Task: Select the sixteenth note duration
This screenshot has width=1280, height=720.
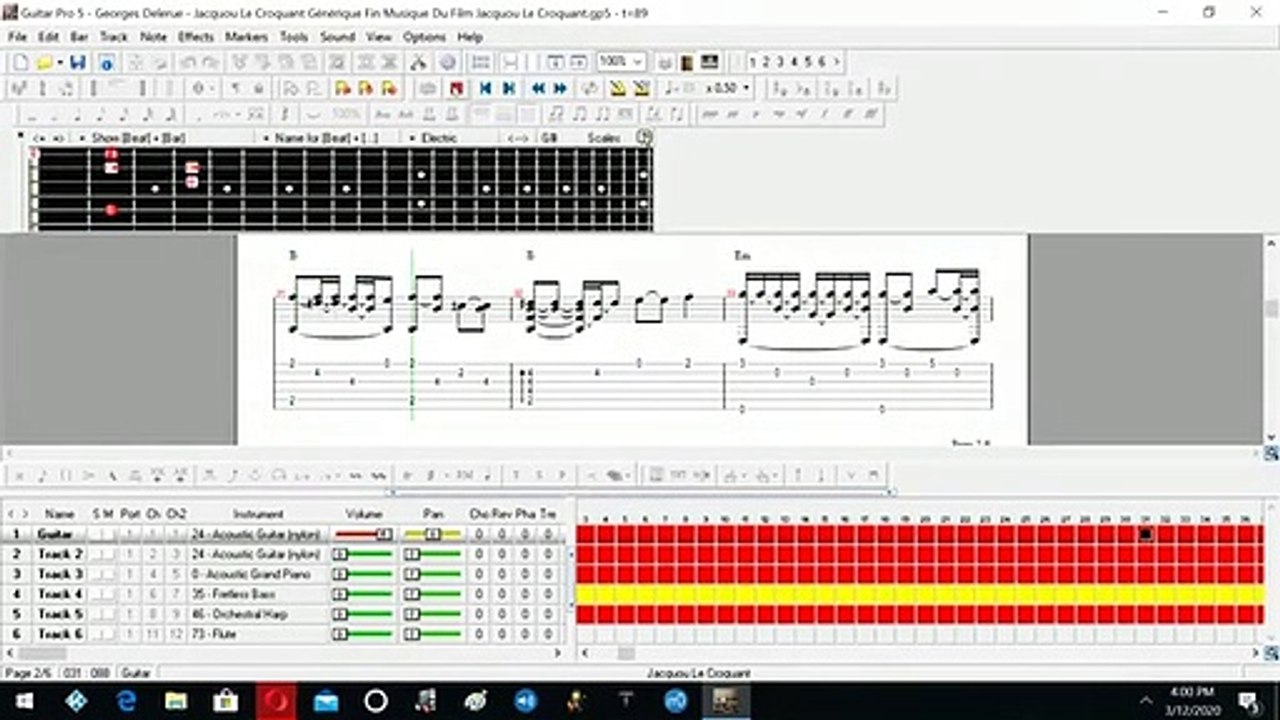Action: tap(125, 114)
